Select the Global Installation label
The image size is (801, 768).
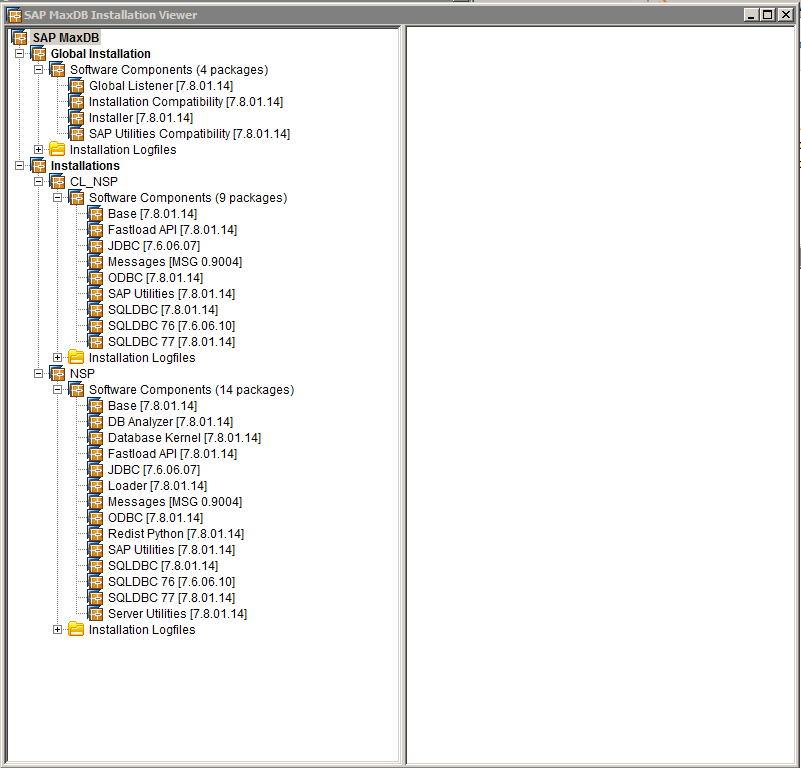[x=101, y=54]
